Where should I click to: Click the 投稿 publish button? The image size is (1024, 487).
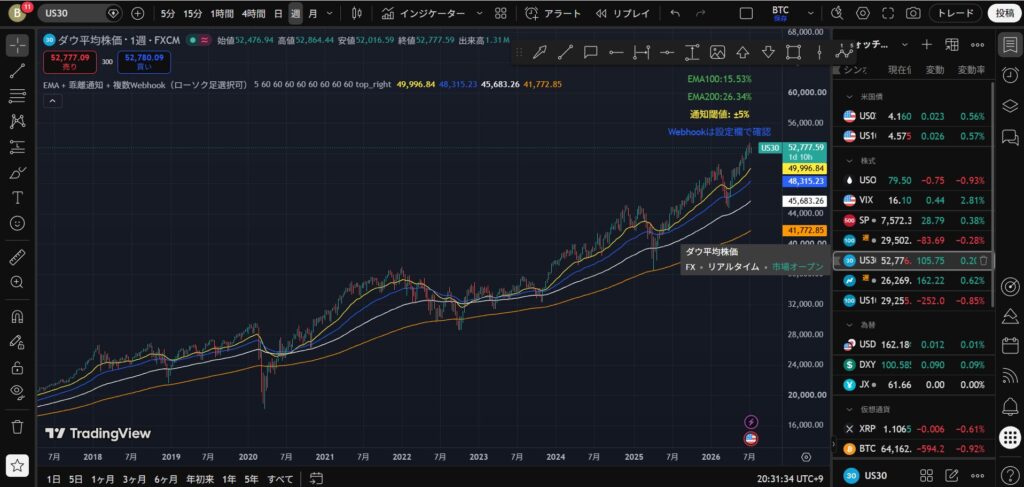coord(1004,13)
